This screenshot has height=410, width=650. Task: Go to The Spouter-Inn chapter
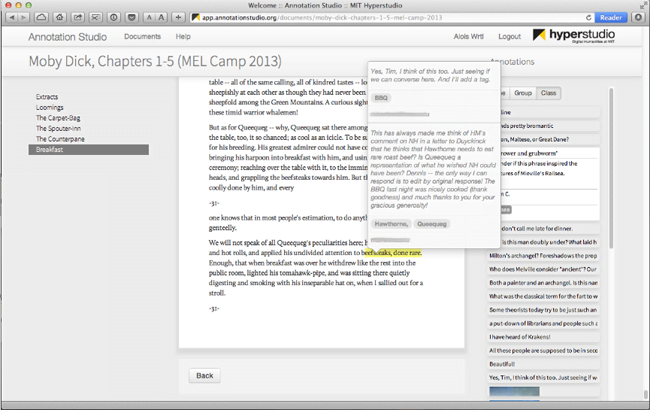58,129
